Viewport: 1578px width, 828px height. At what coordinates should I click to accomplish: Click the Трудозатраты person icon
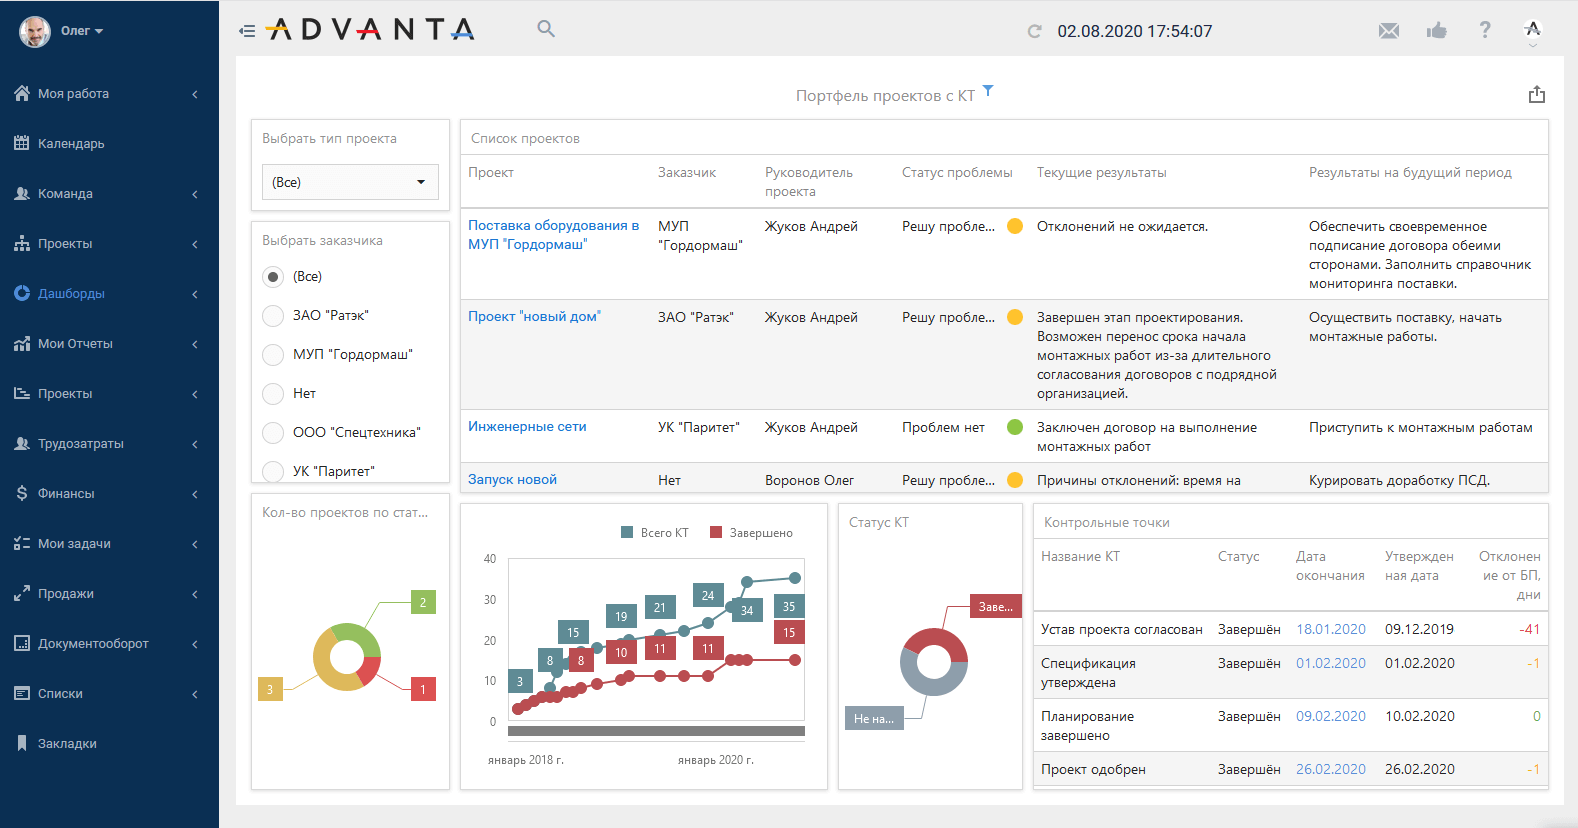(x=22, y=443)
